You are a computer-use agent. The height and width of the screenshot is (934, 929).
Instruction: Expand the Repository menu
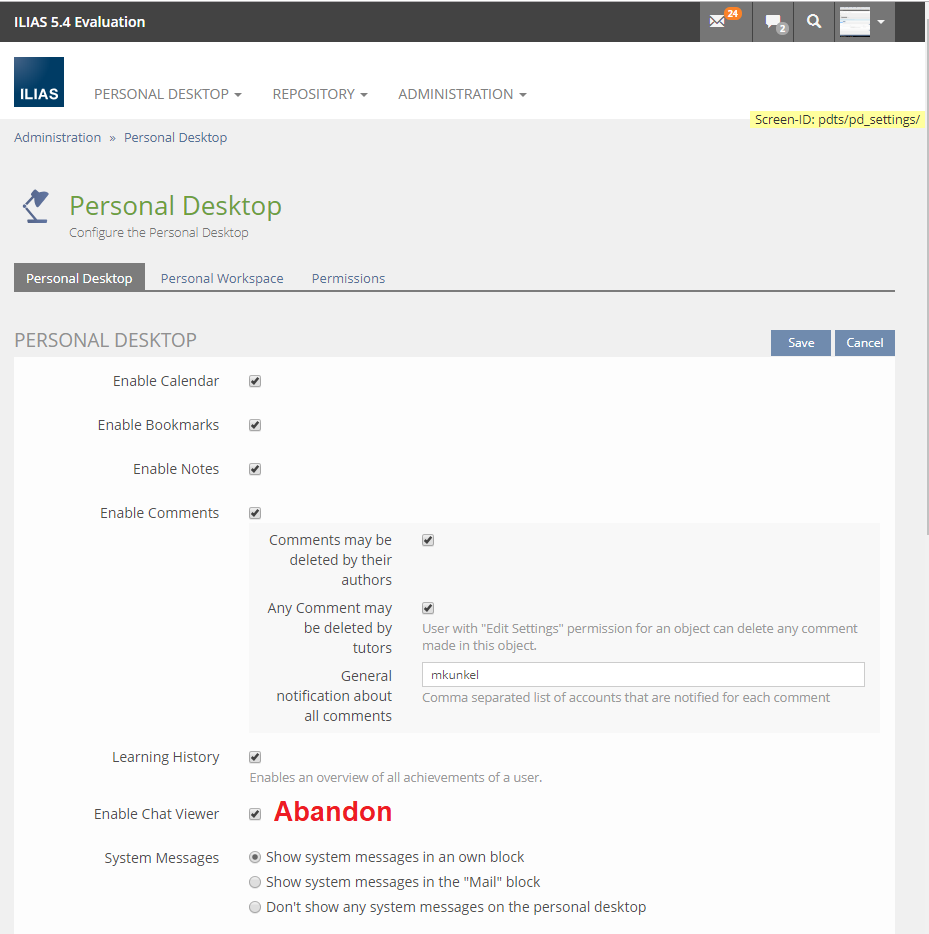point(319,94)
